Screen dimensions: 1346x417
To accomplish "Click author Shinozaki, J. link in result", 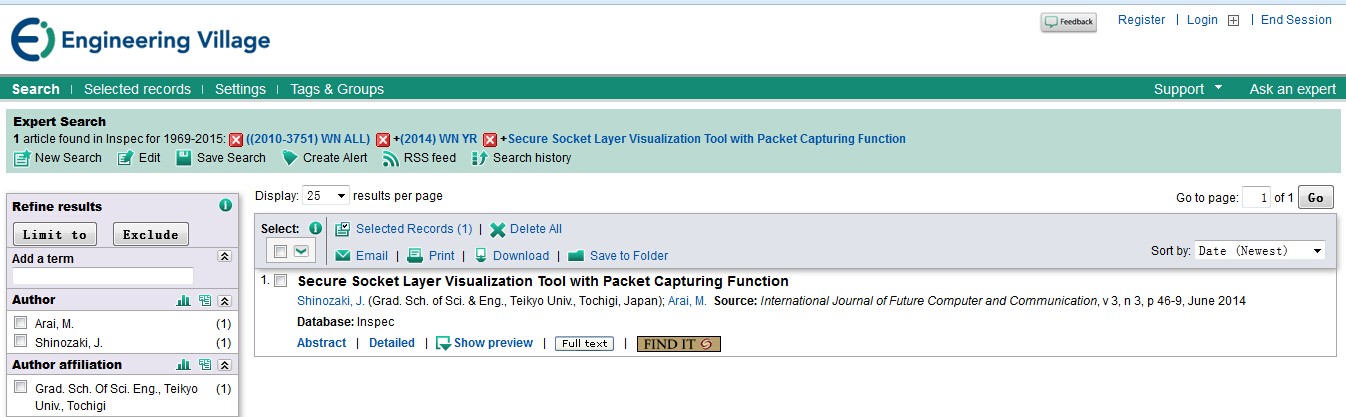I will (331, 301).
